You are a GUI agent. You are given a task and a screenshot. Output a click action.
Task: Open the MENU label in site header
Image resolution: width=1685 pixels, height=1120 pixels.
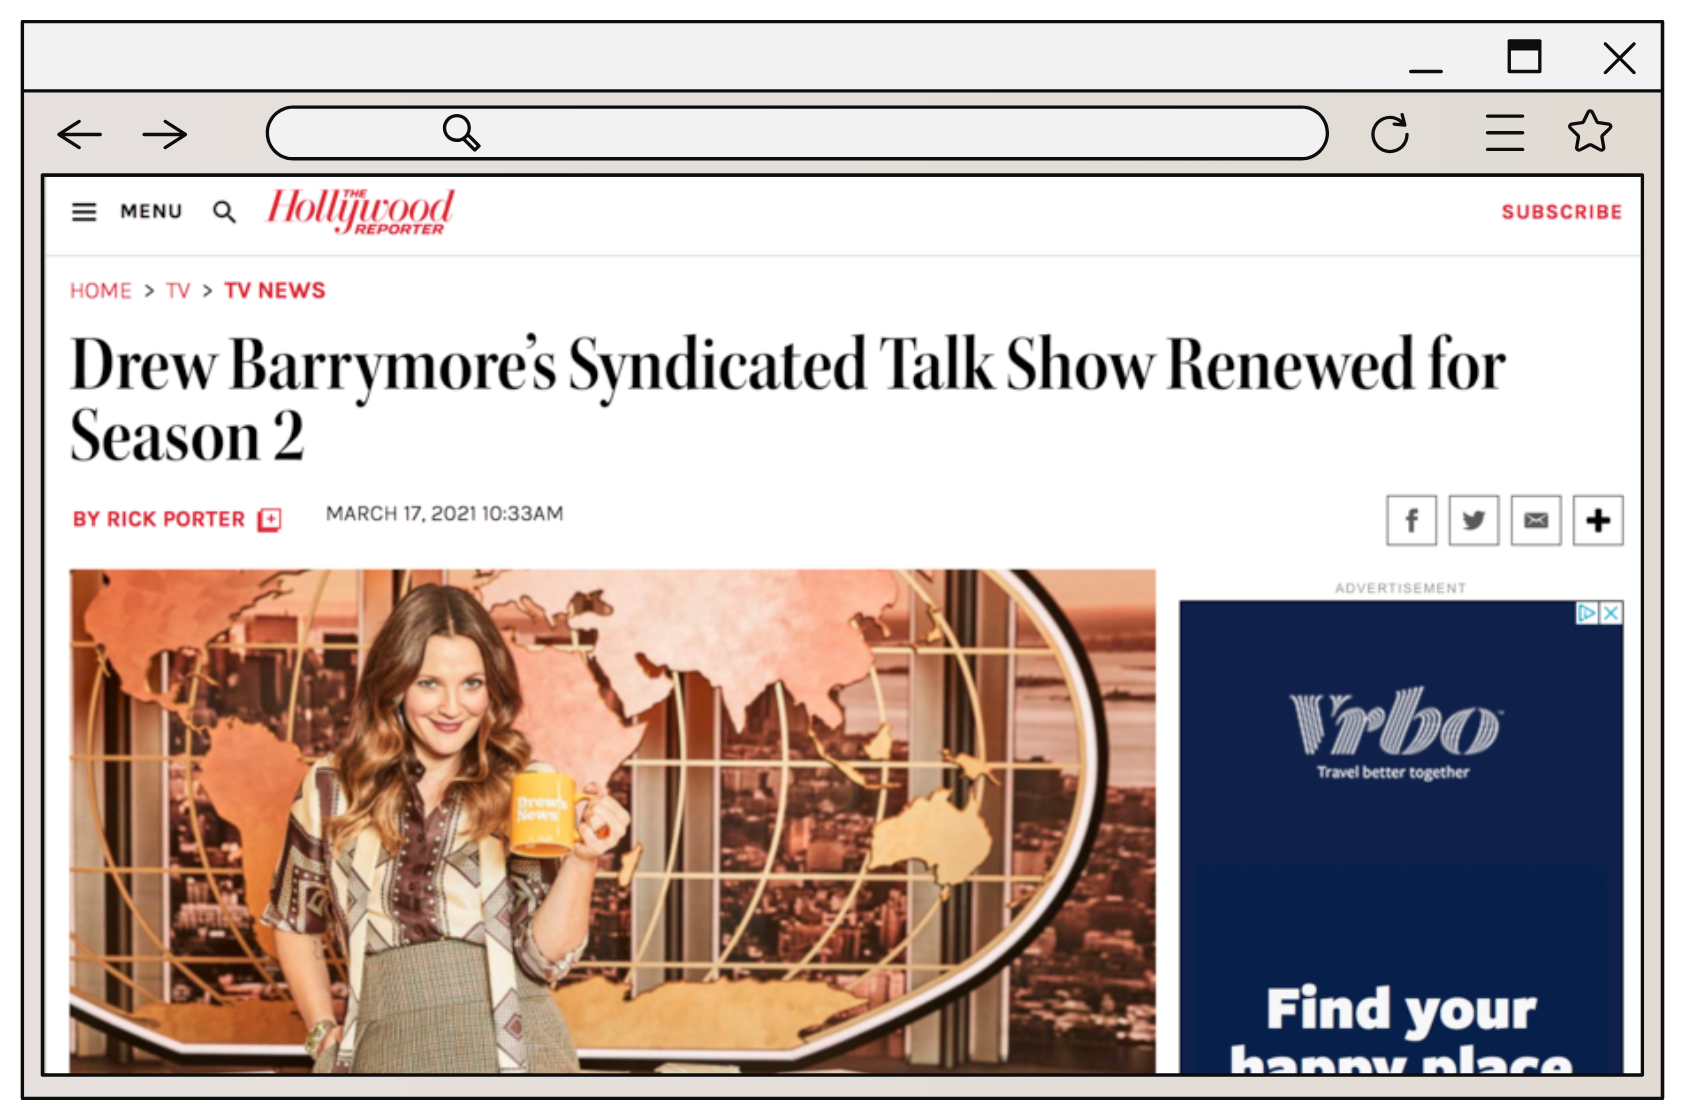click(x=151, y=212)
